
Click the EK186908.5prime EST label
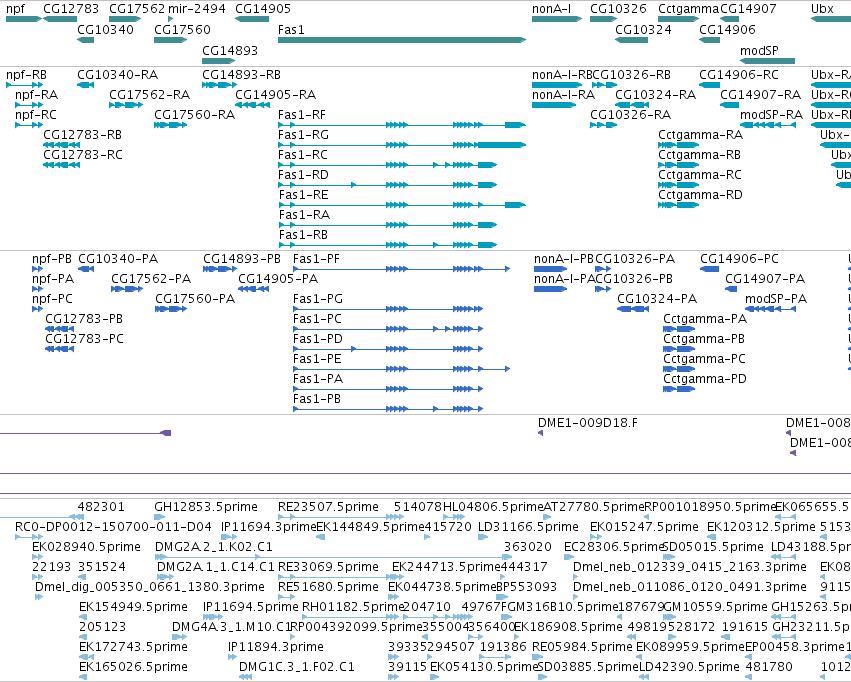coord(568,627)
